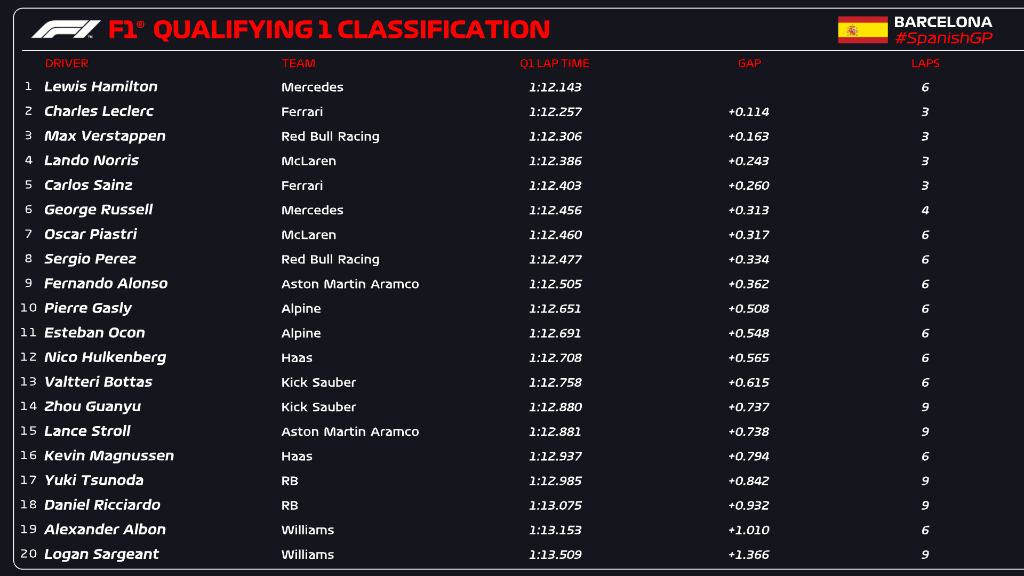This screenshot has height=576, width=1024.
Task: Select driver Lewis Hamilton
Action: (x=101, y=87)
